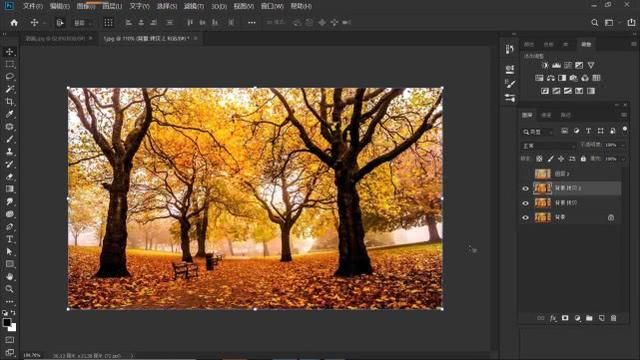640x360 pixels.
Task: Pick the Path Selection arrow tool
Action: click(10, 251)
